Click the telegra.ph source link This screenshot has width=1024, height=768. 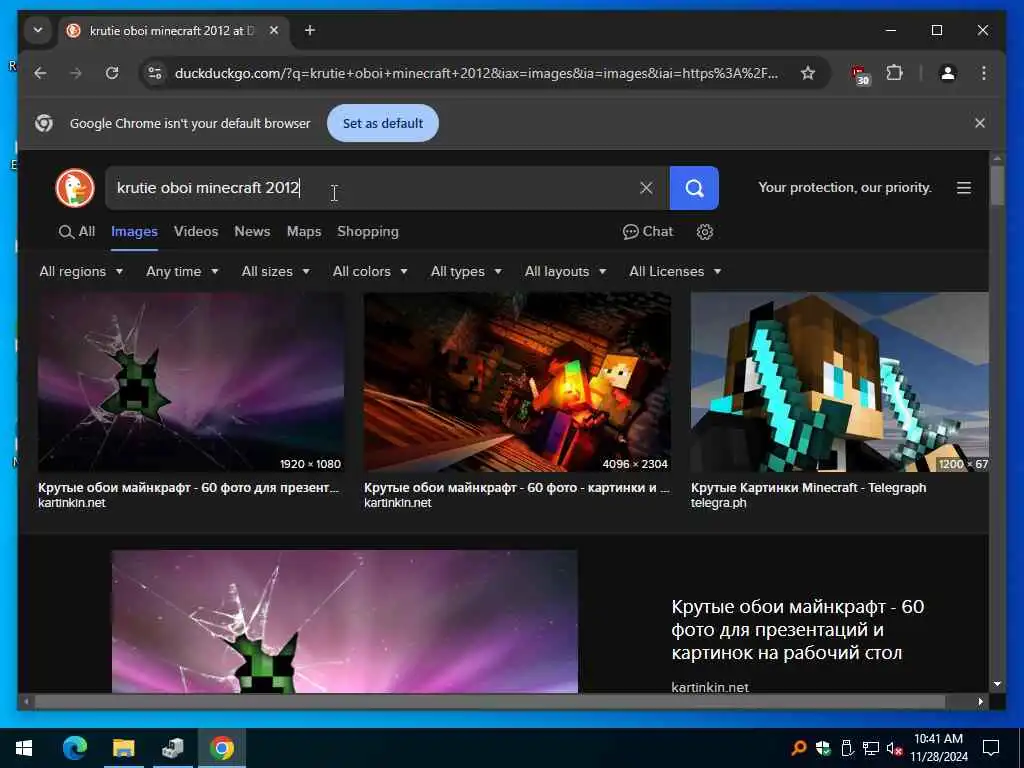point(718,503)
